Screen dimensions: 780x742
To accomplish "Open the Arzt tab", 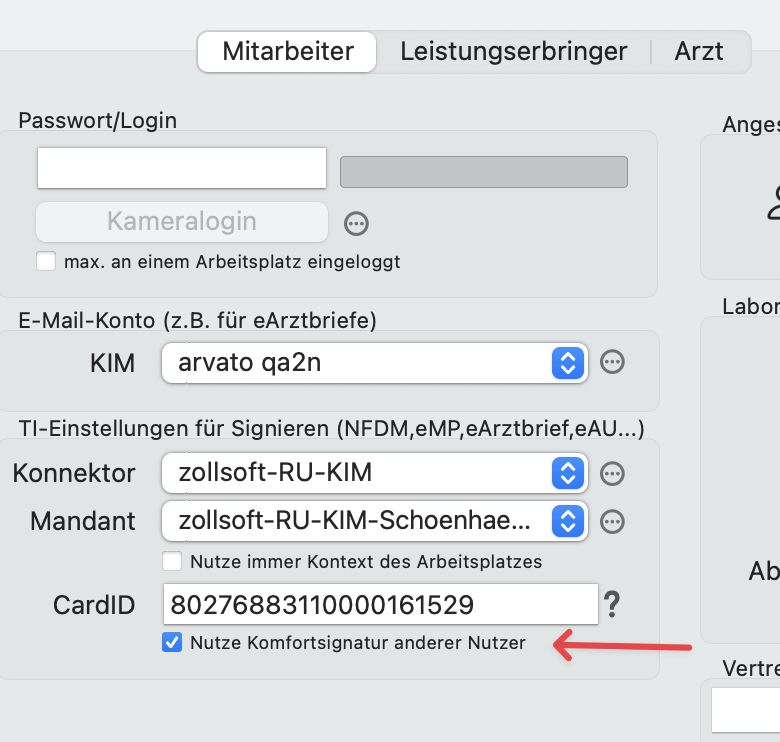I will click(x=698, y=52).
